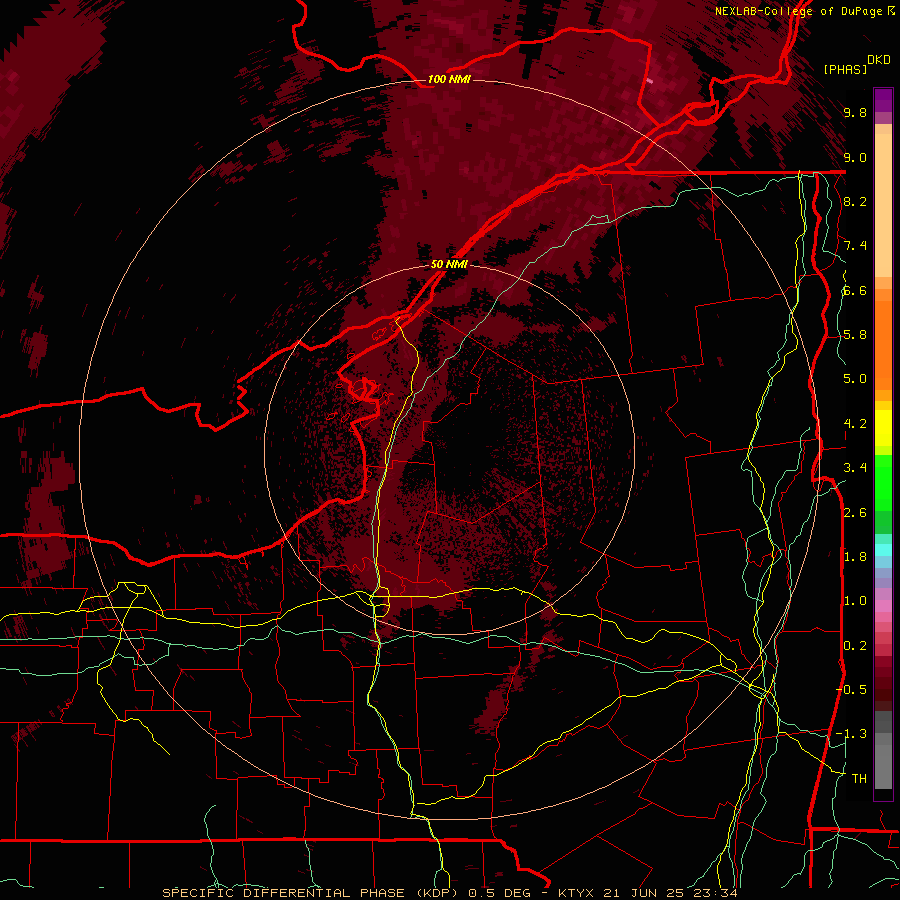Click the "DKD" label above the color bar
This screenshot has height=900, width=900.
(x=879, y=60)
